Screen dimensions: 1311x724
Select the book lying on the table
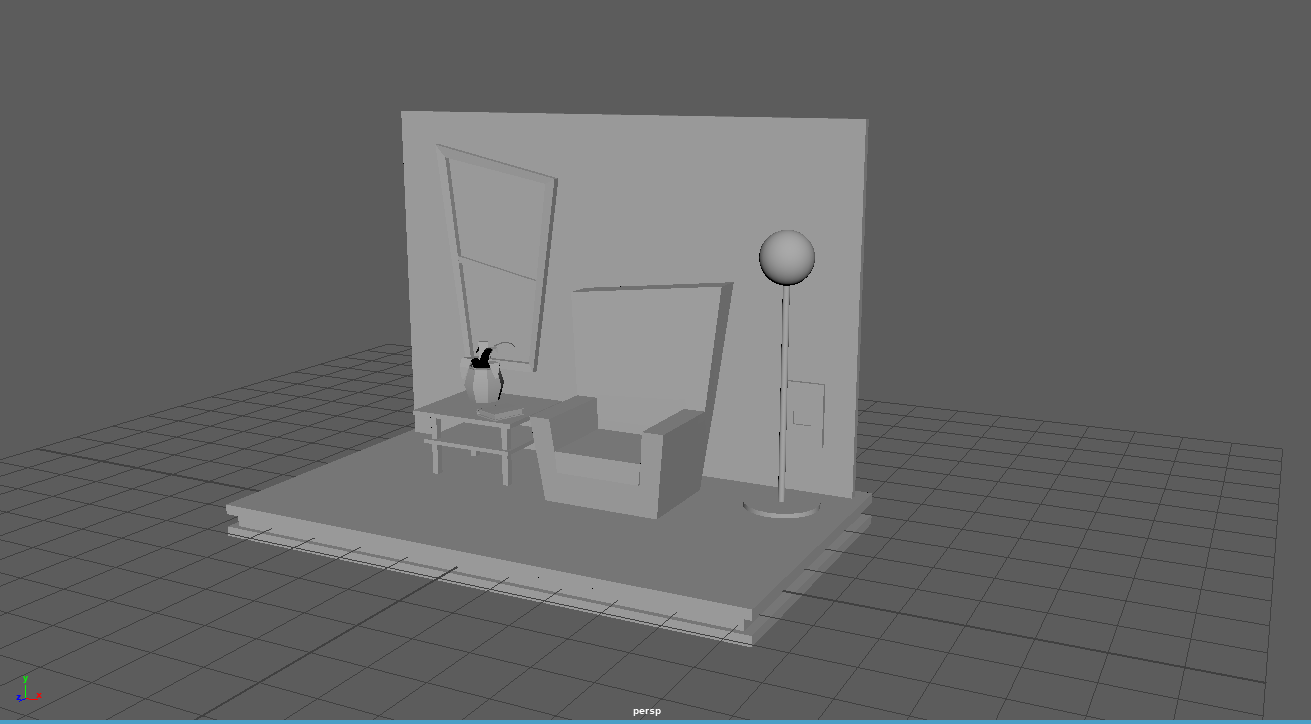[500, 413]
